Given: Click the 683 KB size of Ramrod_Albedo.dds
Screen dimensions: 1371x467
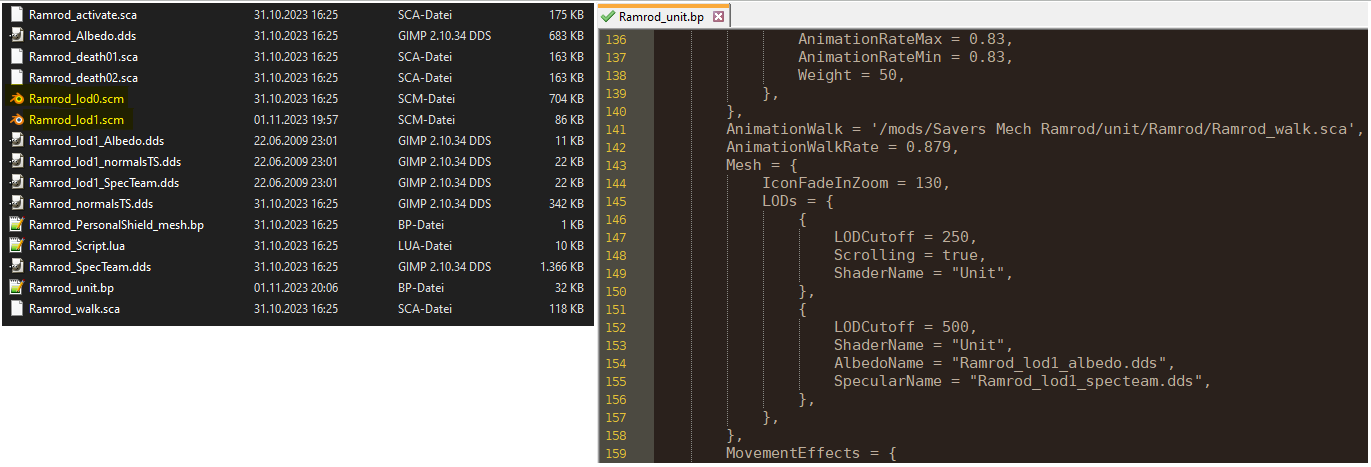Looking at the screenshot, I should point(566,35).
